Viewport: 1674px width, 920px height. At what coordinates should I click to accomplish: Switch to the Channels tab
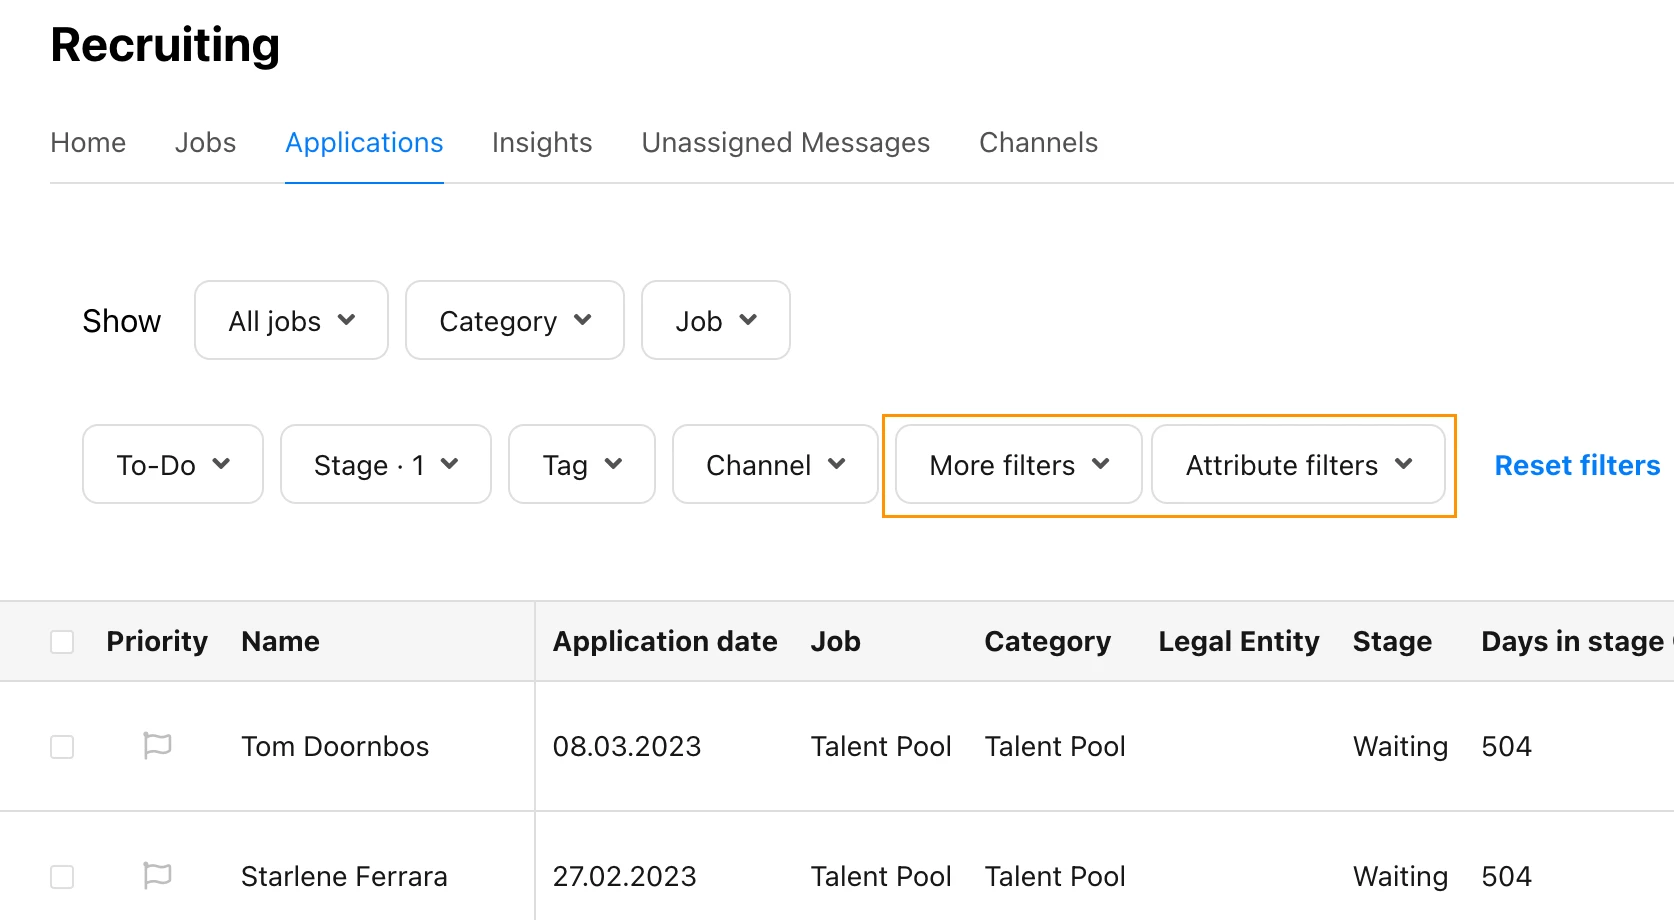point(1038,142)
